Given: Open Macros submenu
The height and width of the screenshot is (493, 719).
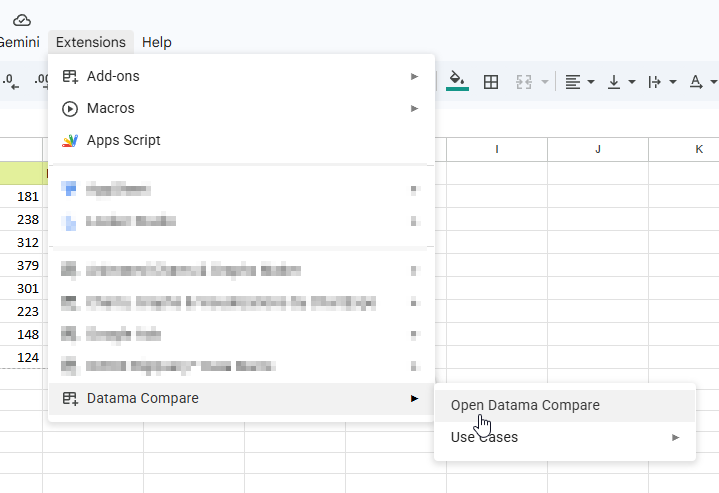Looking at the screenshot, I should tap(241, 108).
